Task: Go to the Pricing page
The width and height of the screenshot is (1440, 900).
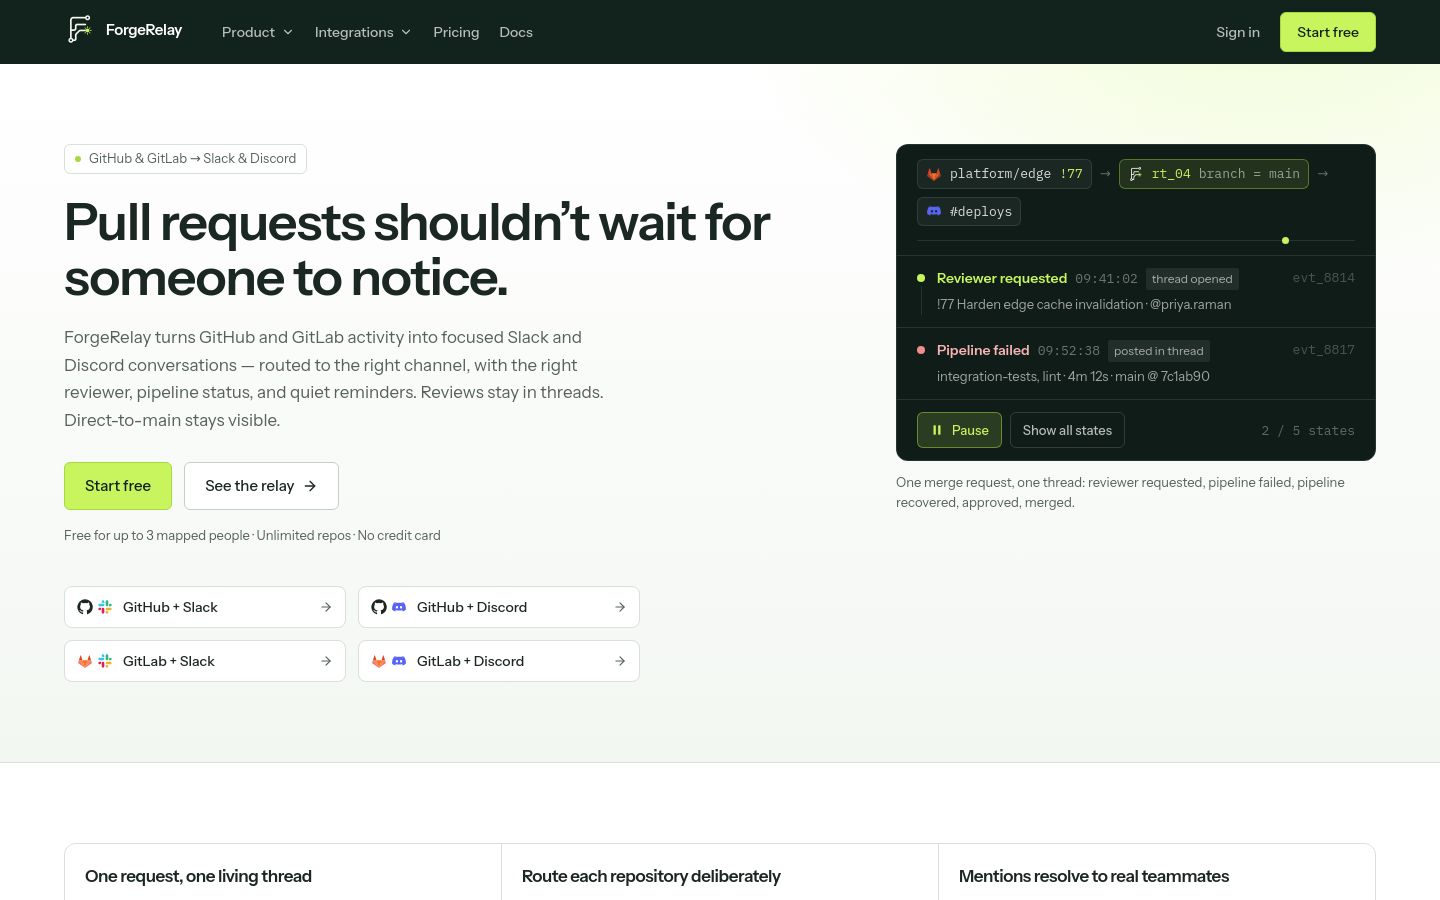Action: pyautogui.click(x=456, y=32)
